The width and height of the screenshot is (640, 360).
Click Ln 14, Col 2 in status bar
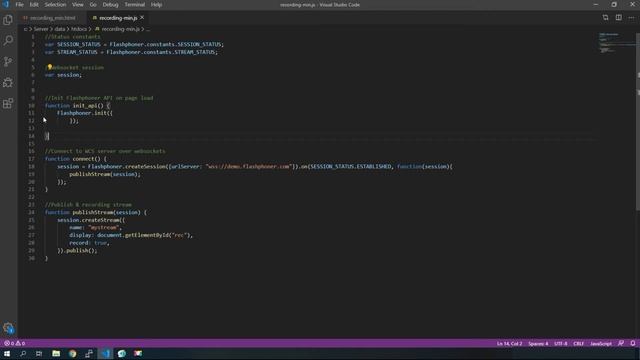point(509,343)
